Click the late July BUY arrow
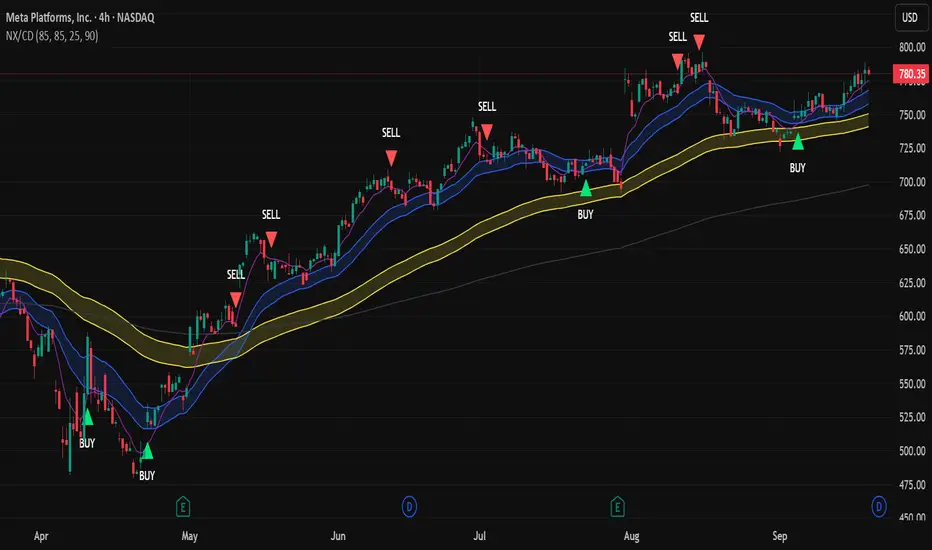The height and width of the screenshot is (550, 932). click(585, 188)
